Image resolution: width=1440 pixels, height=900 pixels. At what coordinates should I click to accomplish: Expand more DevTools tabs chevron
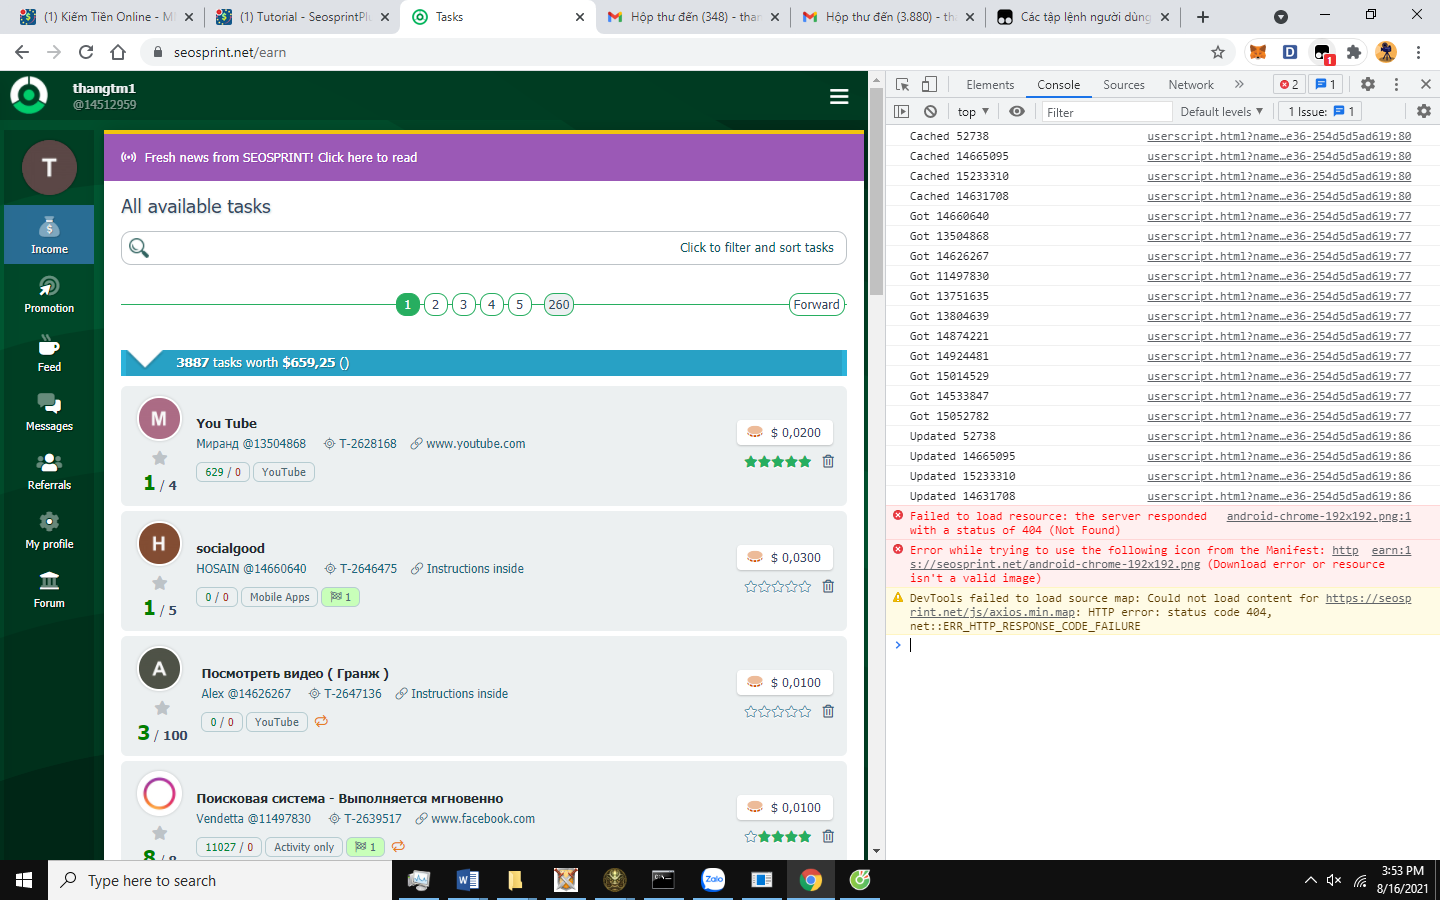click(x=1239, y=85)
